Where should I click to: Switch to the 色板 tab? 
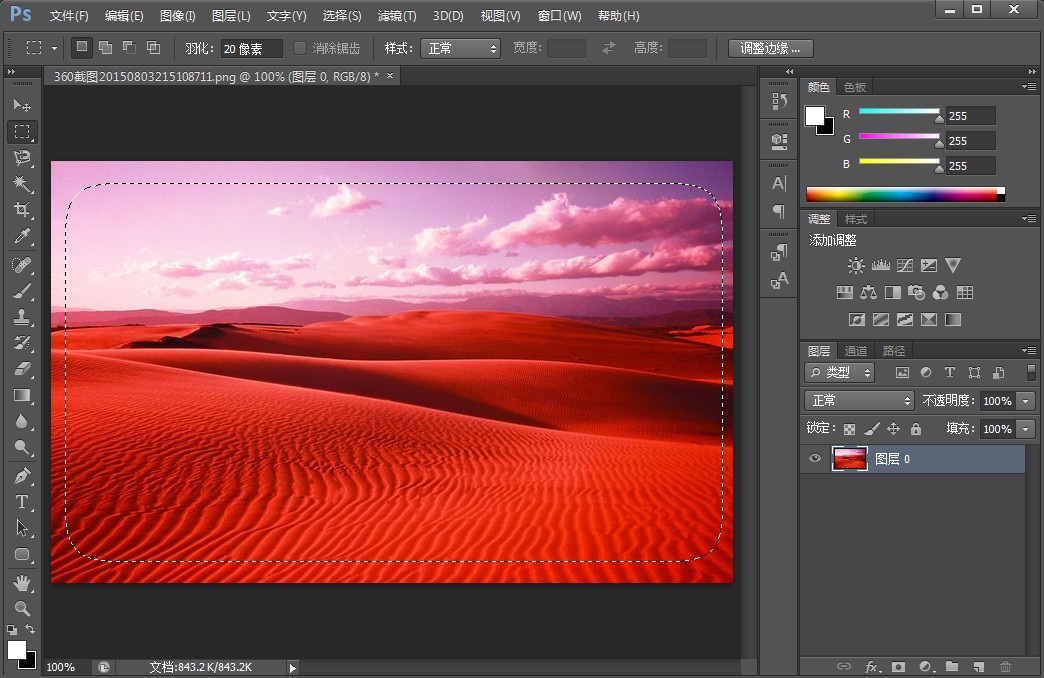pos(855,87)
